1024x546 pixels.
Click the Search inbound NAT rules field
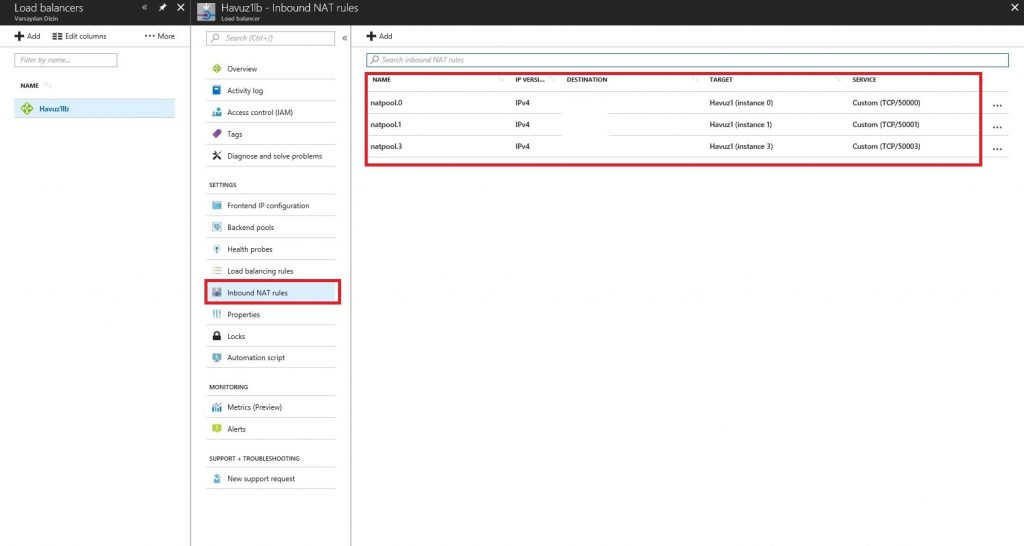pyautogui.click(x=690, y=60)
